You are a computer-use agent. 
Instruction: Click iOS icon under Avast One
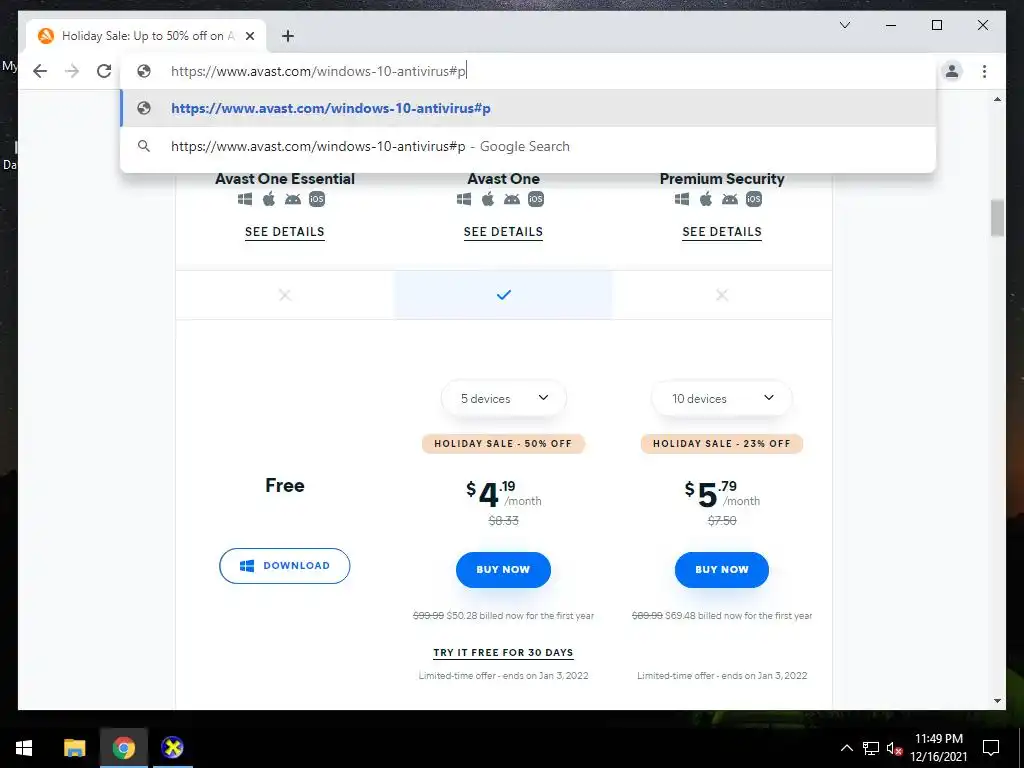pos(536,199)
